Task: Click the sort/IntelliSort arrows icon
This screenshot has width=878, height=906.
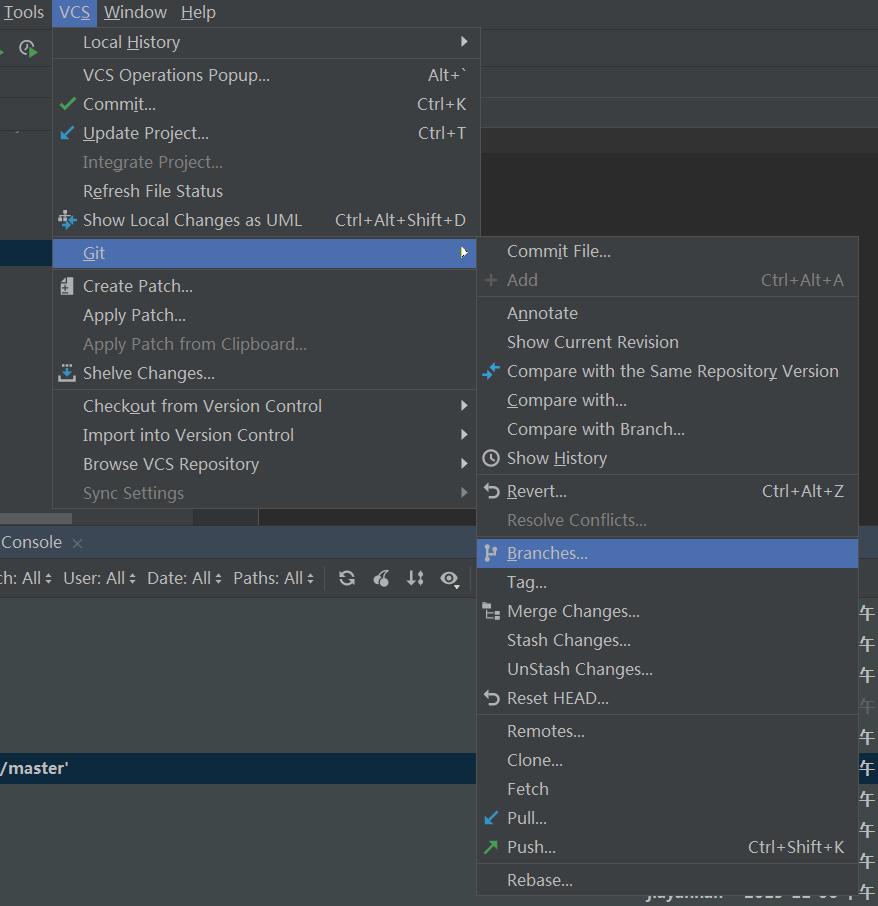Action: (x=415, y=578)
